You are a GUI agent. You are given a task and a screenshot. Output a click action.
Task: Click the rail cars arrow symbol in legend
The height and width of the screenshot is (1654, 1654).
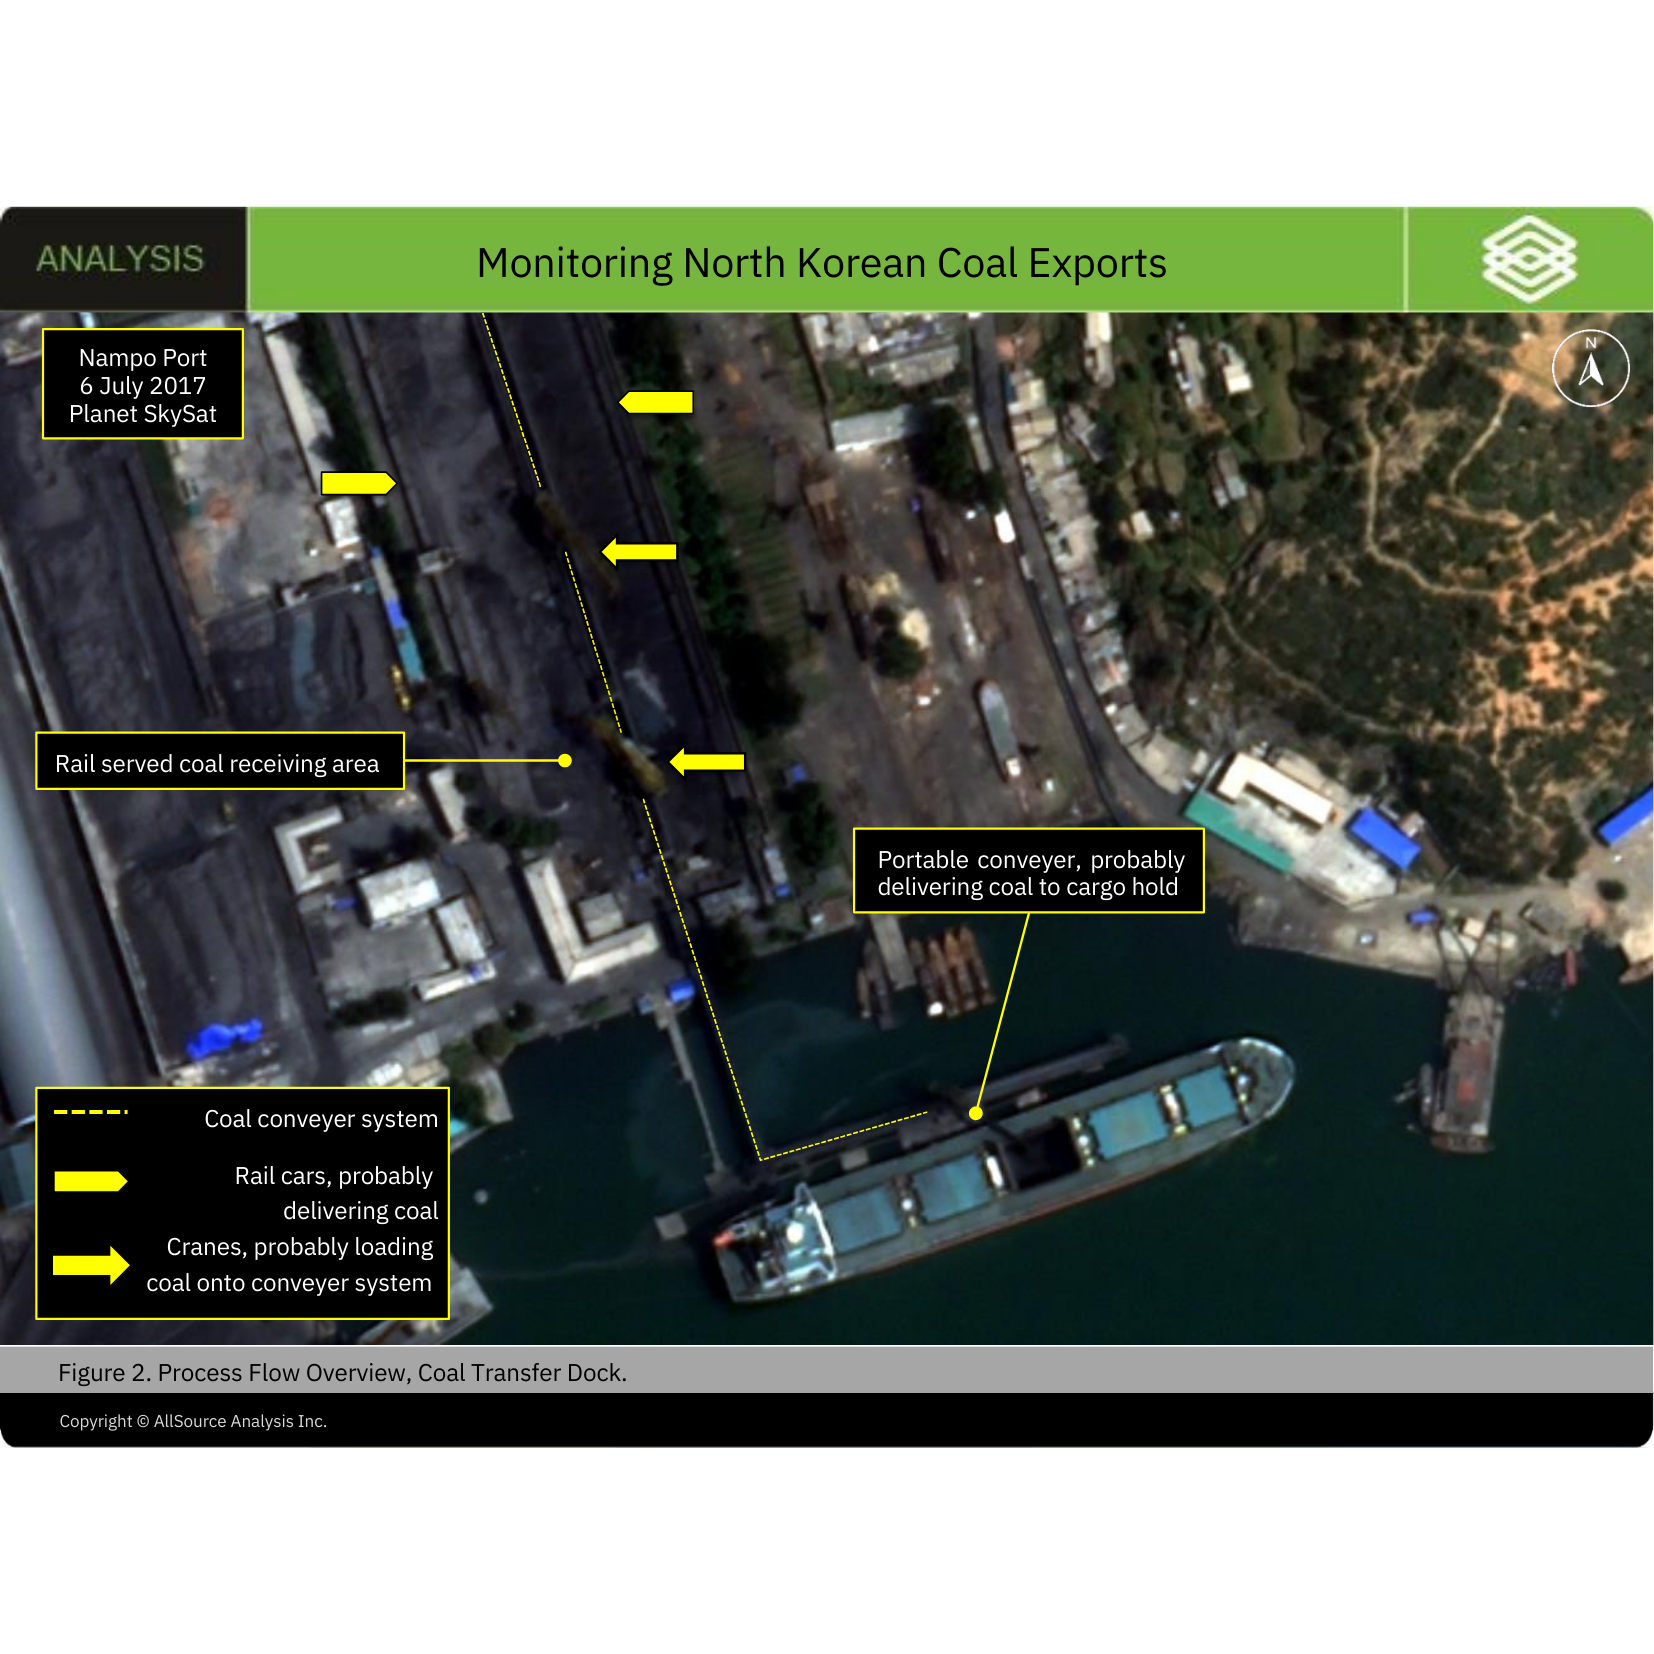(92, 1179)
